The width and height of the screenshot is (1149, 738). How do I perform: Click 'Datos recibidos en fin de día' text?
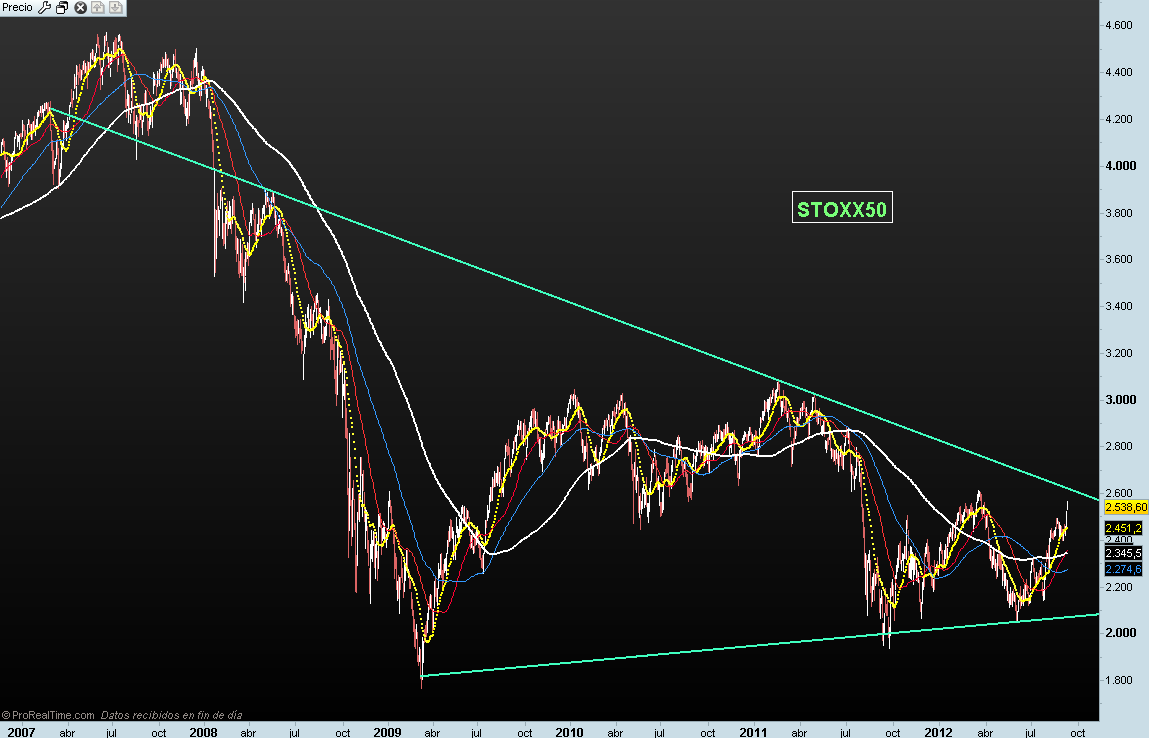click(171, 715)
